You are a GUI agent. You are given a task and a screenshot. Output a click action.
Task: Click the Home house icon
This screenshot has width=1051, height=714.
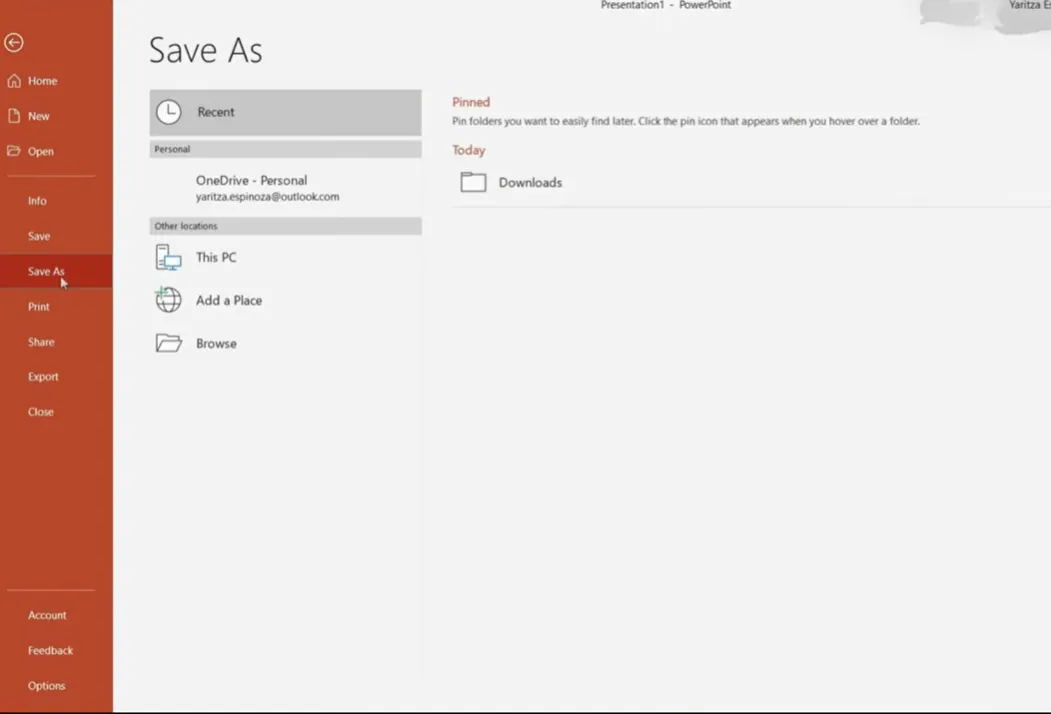[14, 81]
